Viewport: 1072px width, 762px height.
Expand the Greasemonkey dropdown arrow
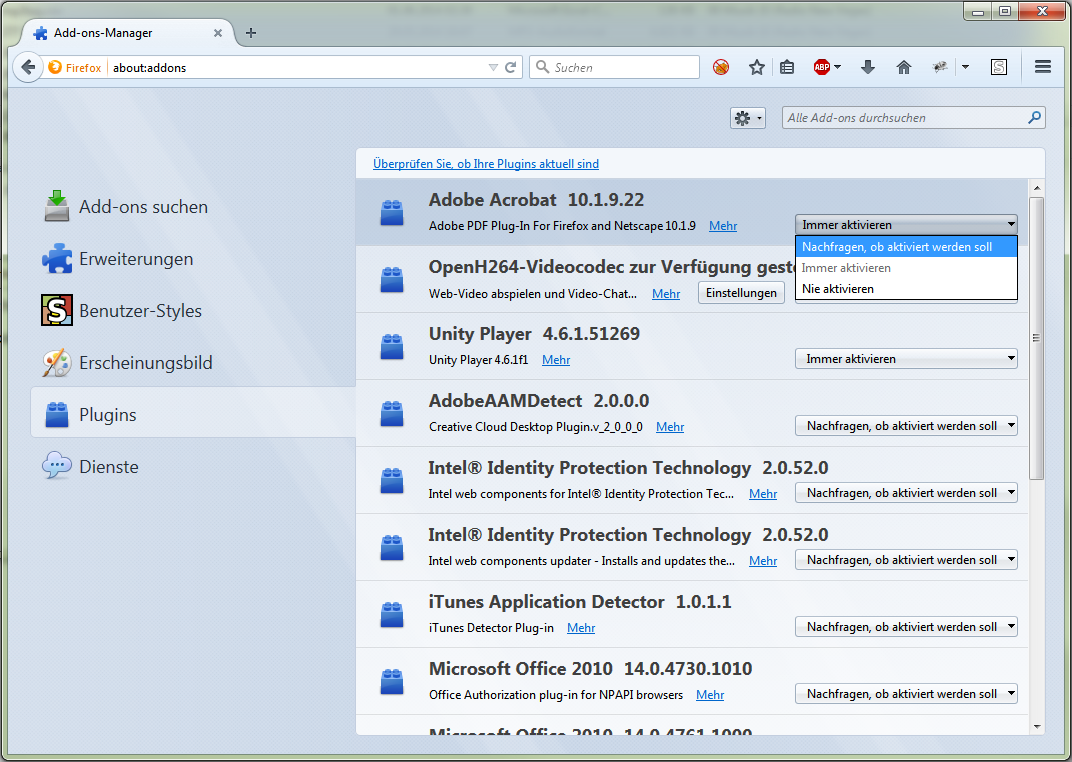tap(965, 67)
